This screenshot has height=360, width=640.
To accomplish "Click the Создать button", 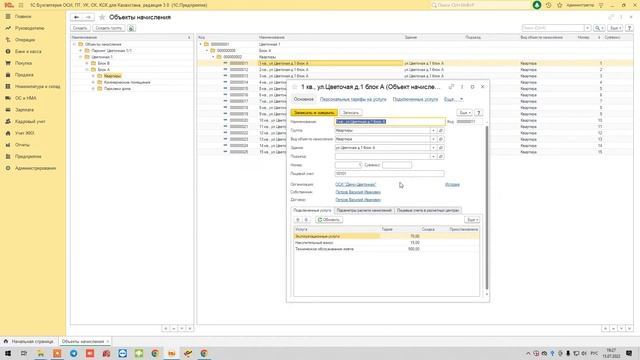I will click(80, 28).
